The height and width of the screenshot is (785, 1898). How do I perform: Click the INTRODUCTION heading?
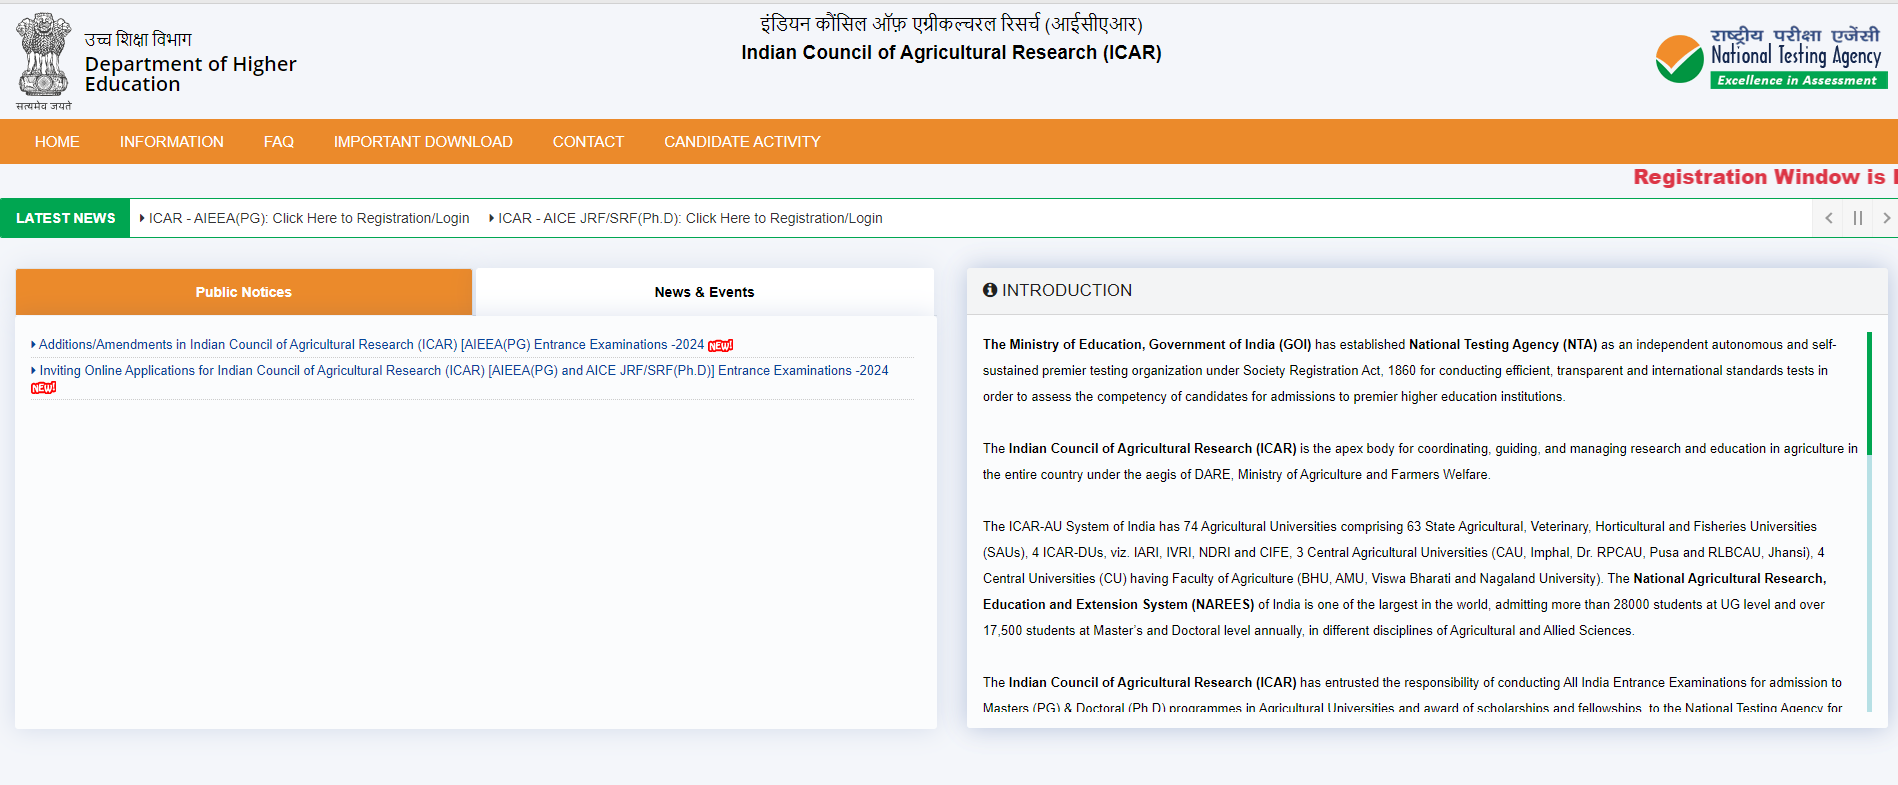pos(1067,290)
